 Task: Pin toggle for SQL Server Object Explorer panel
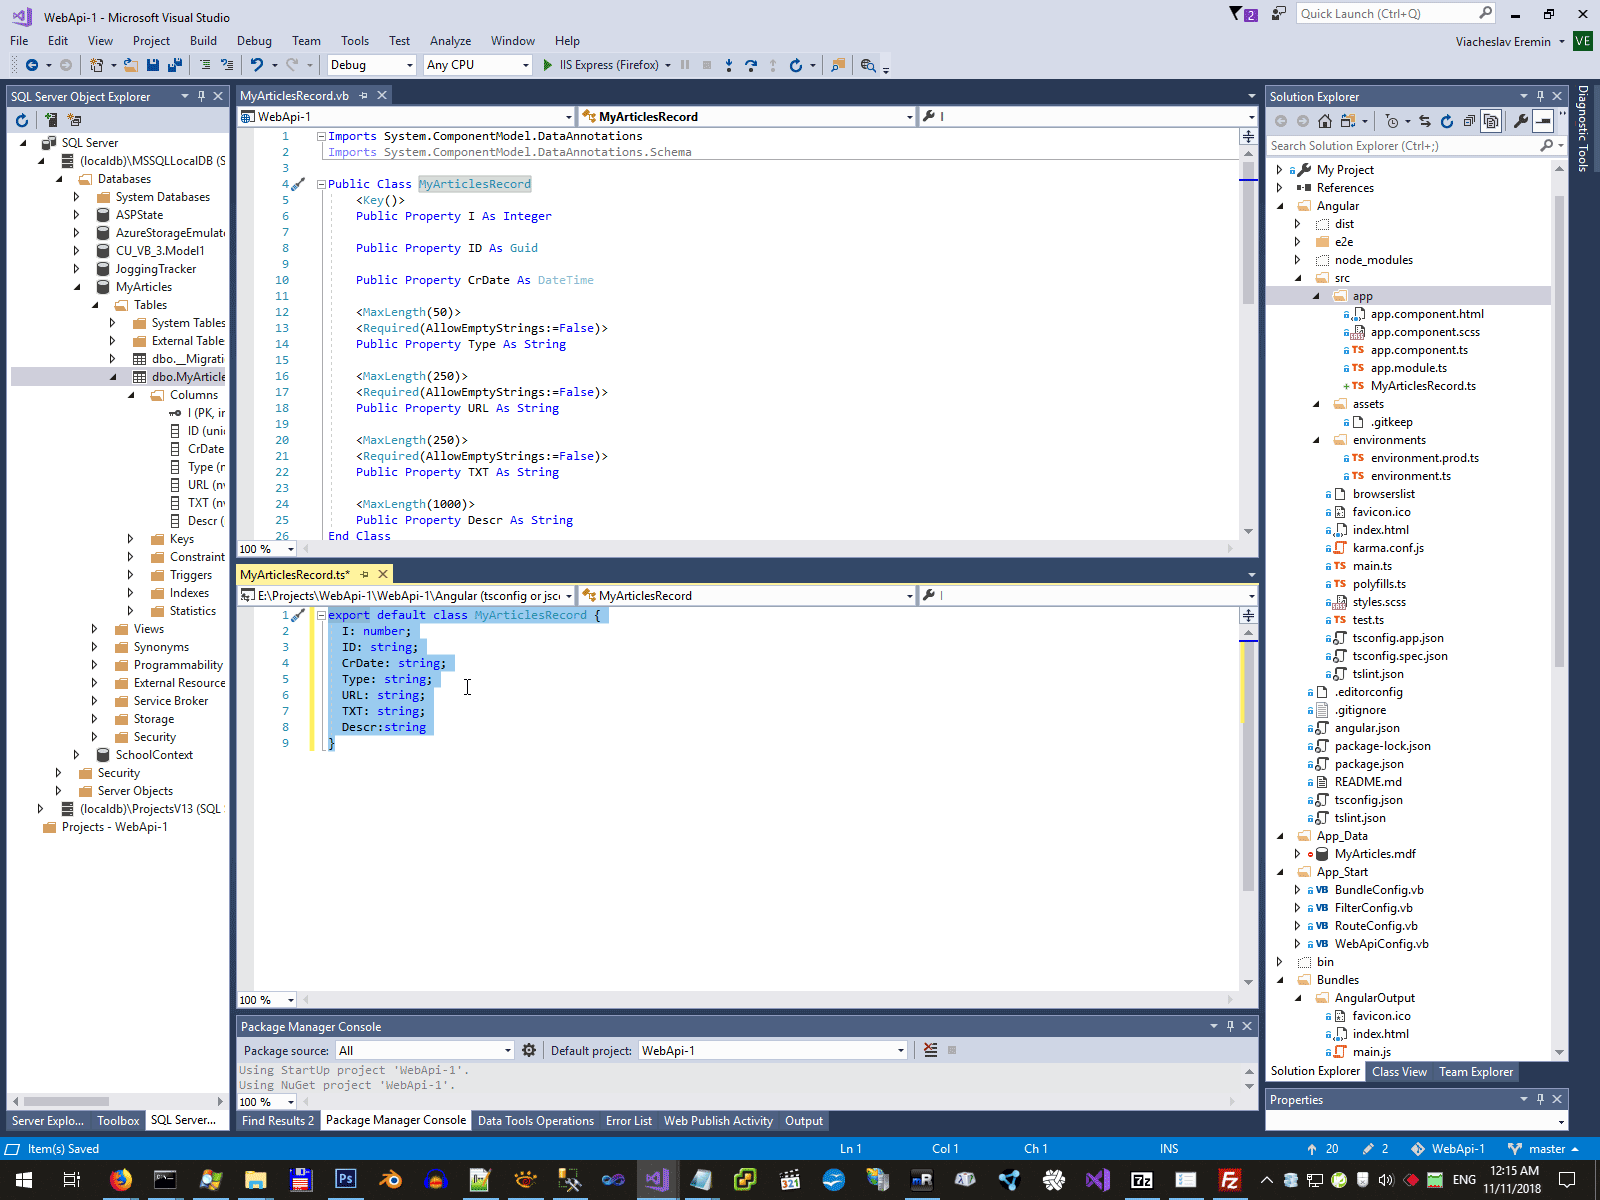(x=201, y=96)
